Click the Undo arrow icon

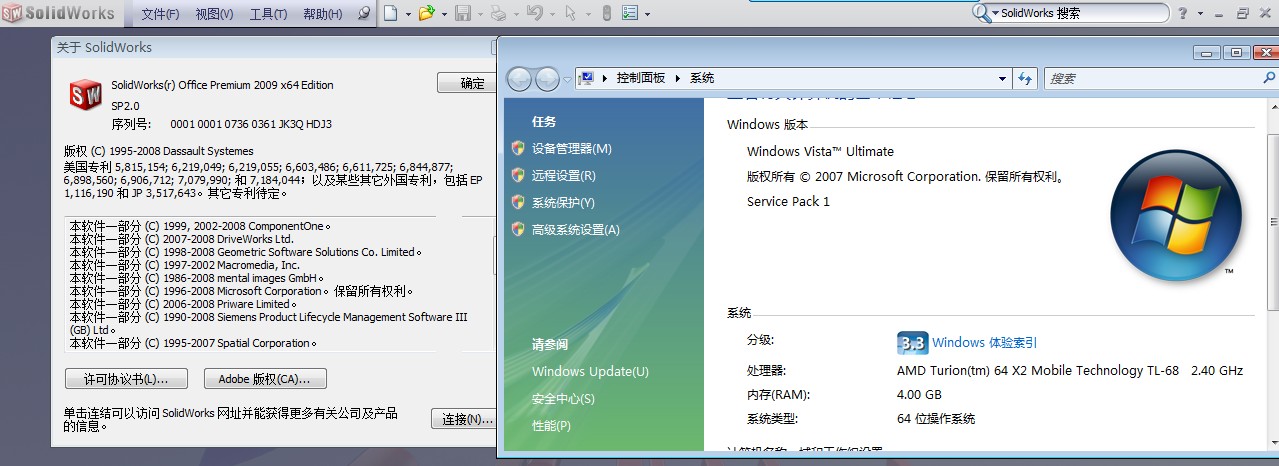534,14
